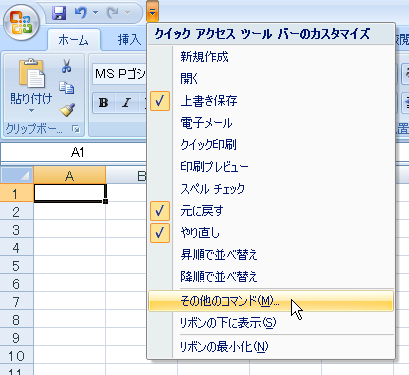The width and height of the screenshot is (409, 375).
Task: Select row 2 header
Action: 16,211
